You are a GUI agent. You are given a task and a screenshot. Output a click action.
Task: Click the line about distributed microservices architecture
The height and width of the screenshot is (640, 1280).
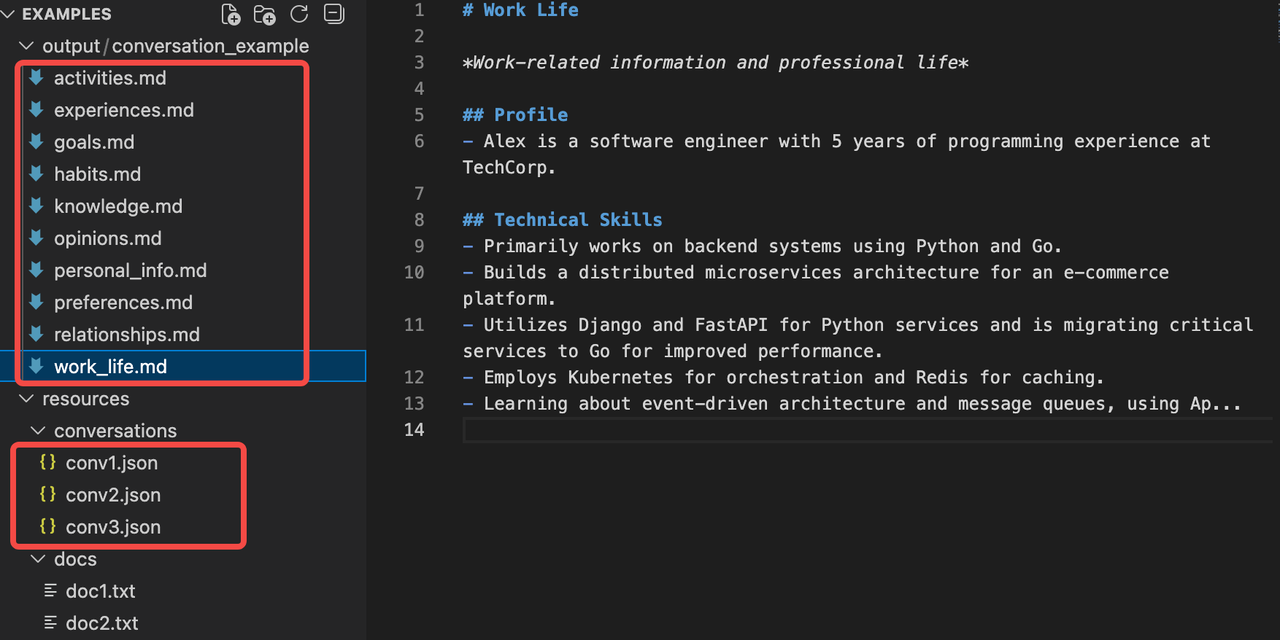(815, 285)
